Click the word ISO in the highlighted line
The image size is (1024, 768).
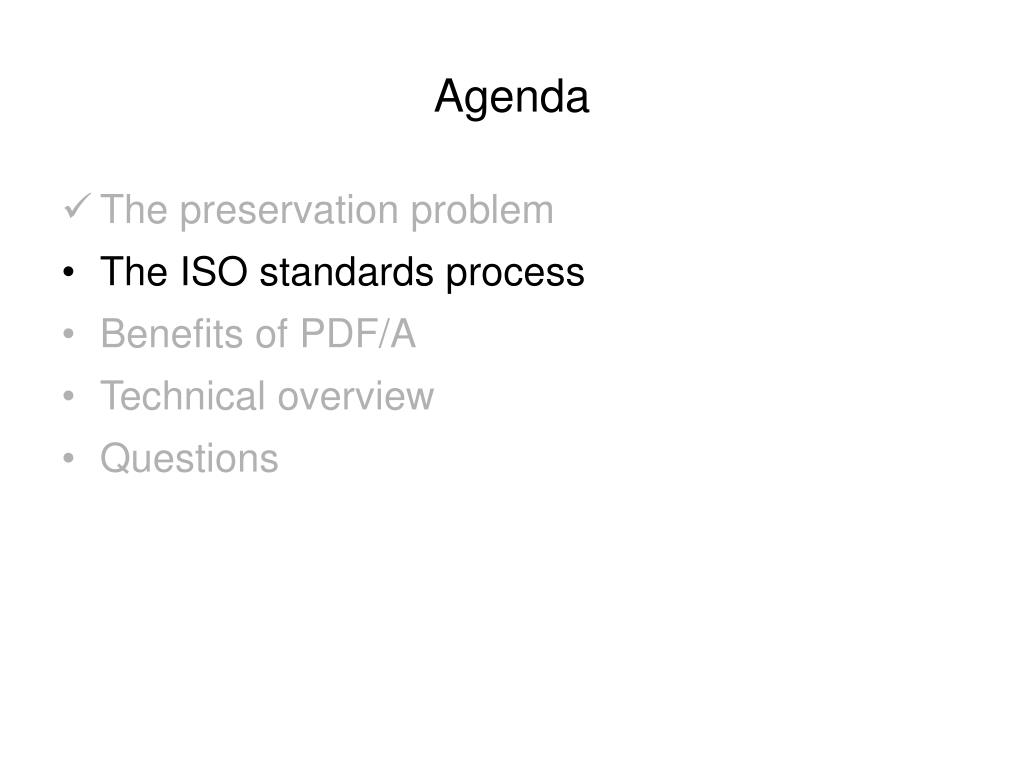tap(214, 272)
